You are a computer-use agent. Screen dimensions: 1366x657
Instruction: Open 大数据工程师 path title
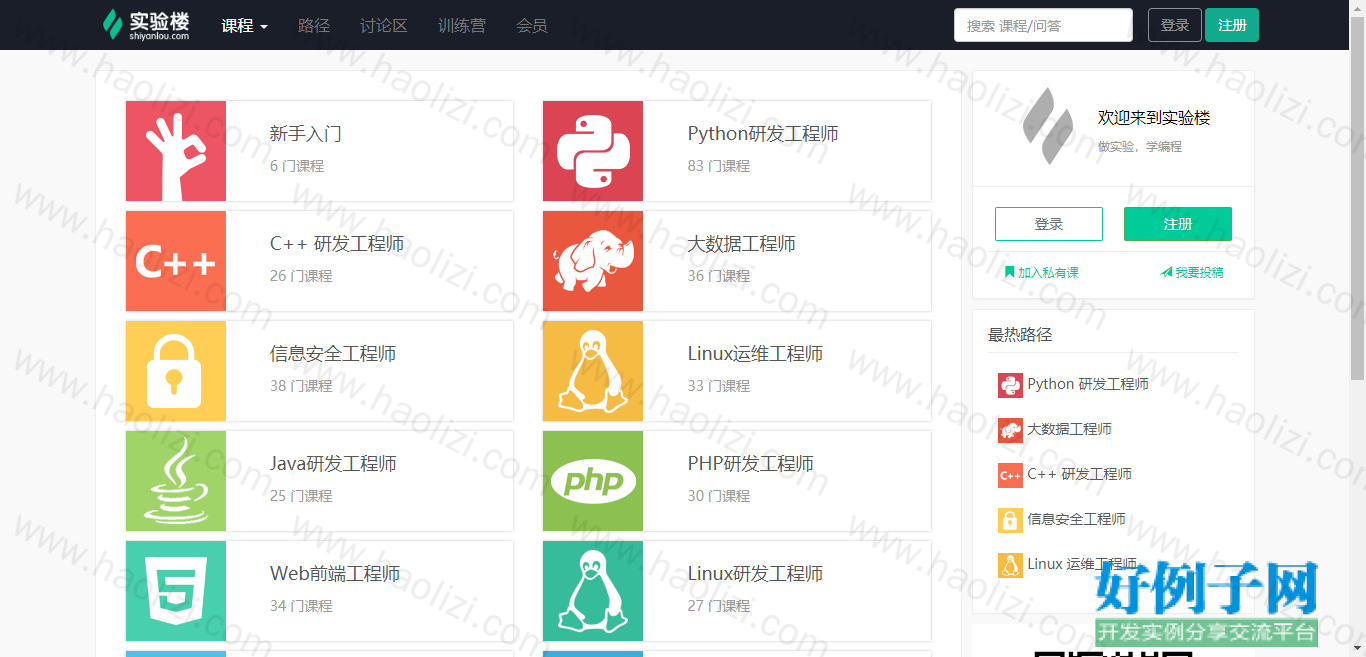(x=742, y=244)
